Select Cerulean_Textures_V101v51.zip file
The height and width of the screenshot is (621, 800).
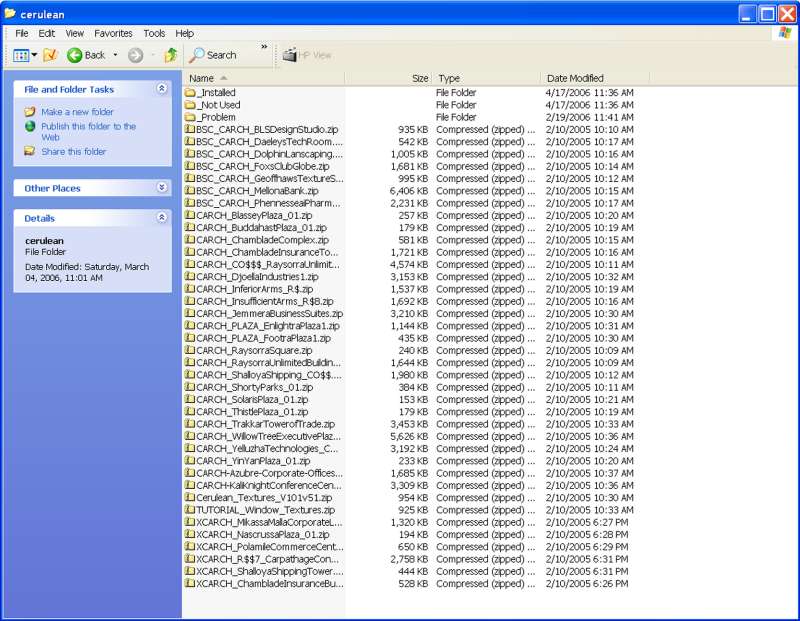[264, 498]
